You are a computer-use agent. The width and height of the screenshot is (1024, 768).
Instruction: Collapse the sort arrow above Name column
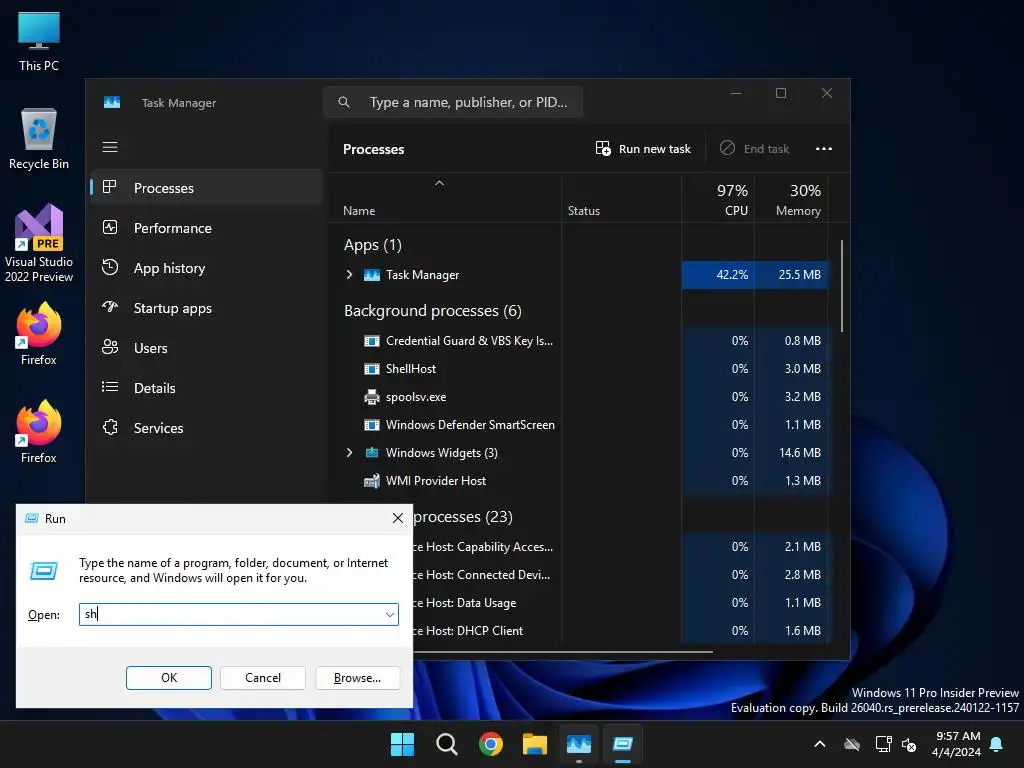tap(440, 184)
